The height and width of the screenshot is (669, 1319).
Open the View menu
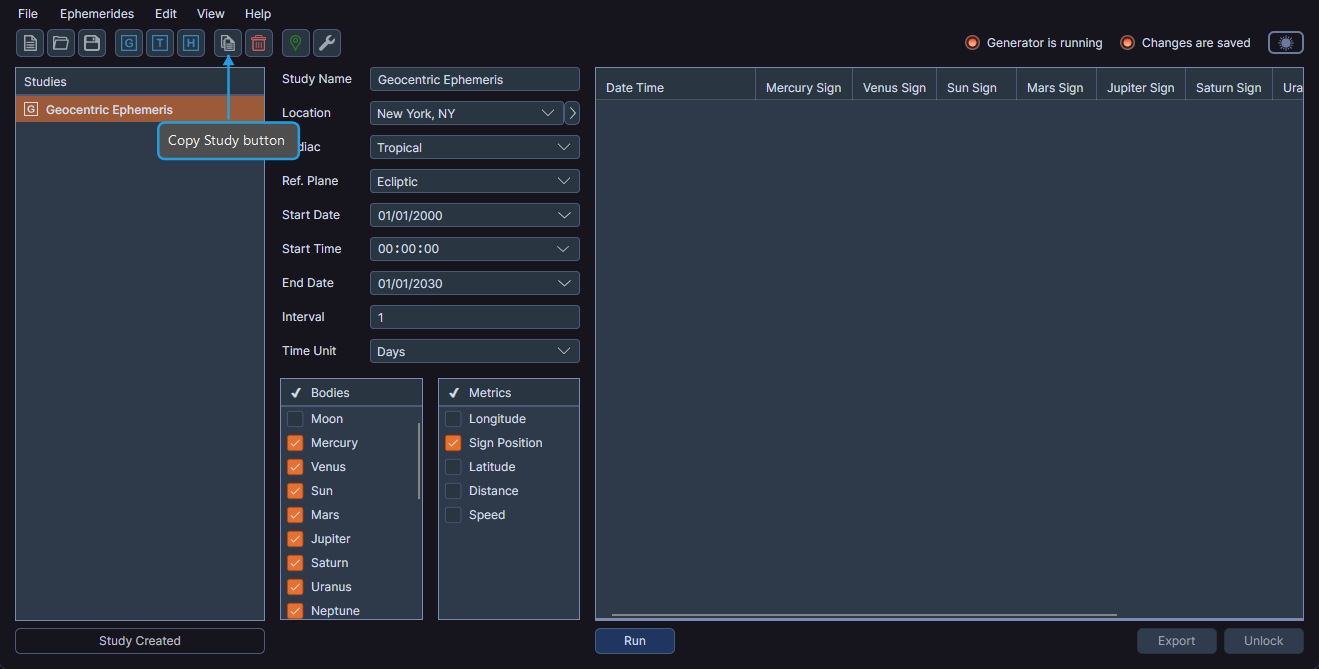click(210, 13)
